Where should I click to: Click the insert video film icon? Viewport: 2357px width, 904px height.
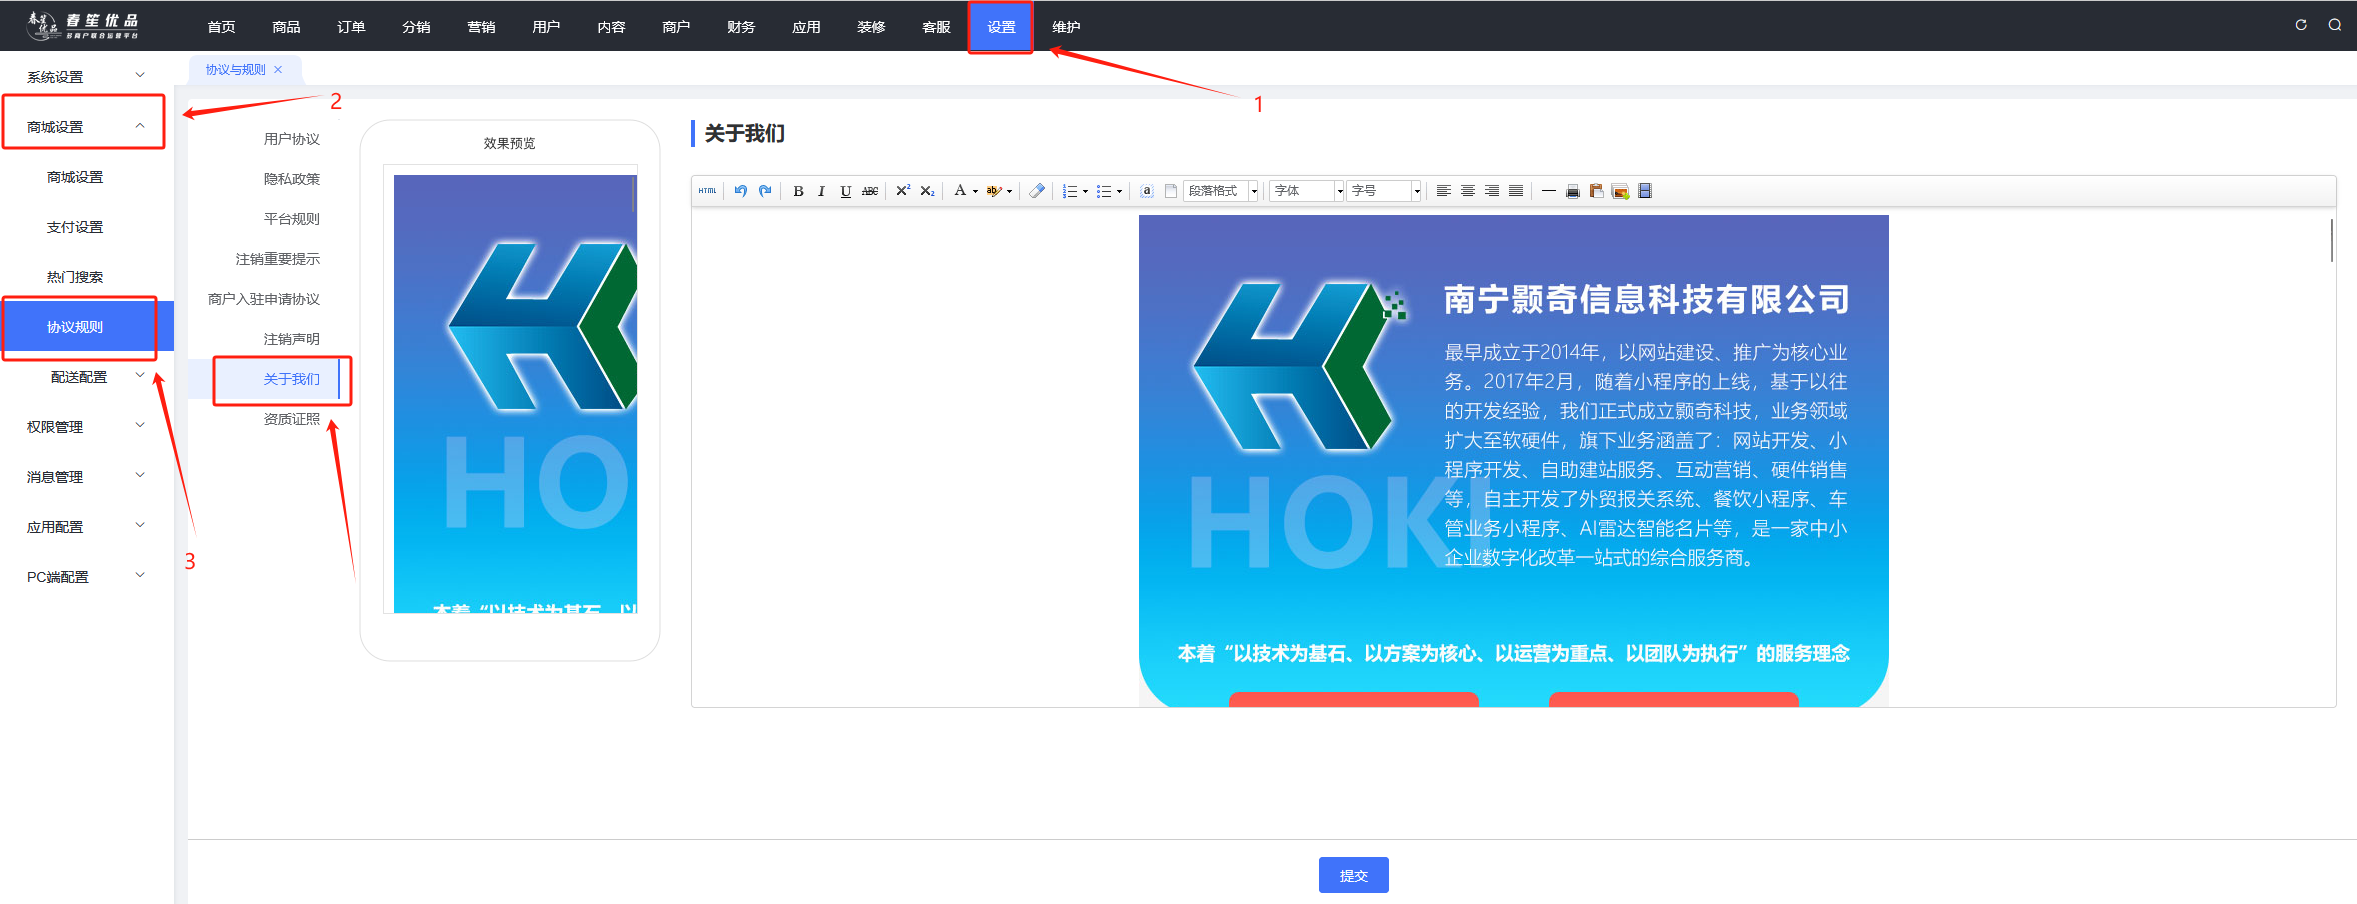tap(1645, 191)
